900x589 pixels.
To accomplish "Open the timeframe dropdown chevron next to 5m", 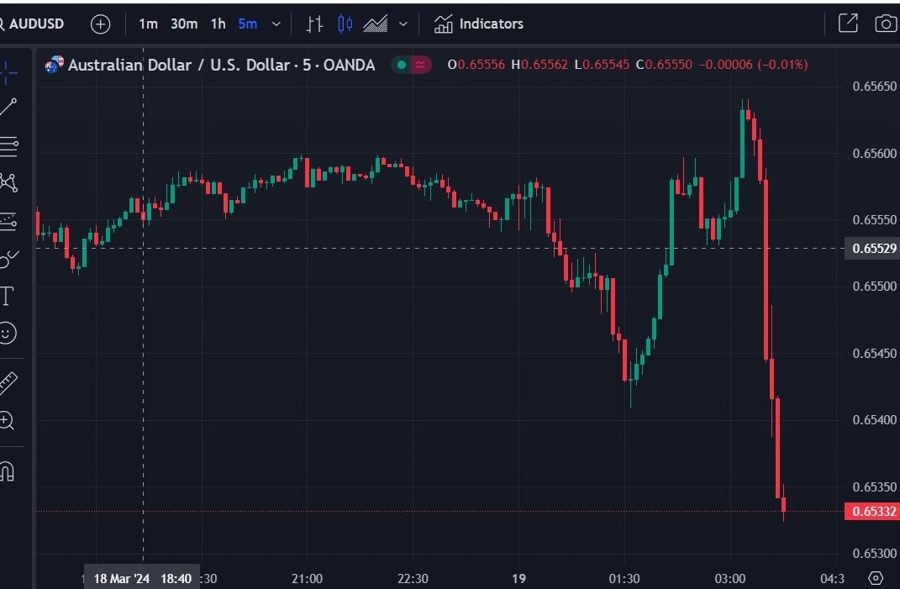I will tap(276, 23).
